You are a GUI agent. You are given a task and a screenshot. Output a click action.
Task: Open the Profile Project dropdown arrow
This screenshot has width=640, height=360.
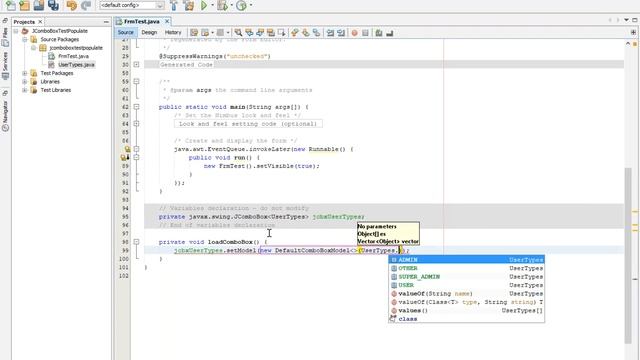click(x=251, y=5)
